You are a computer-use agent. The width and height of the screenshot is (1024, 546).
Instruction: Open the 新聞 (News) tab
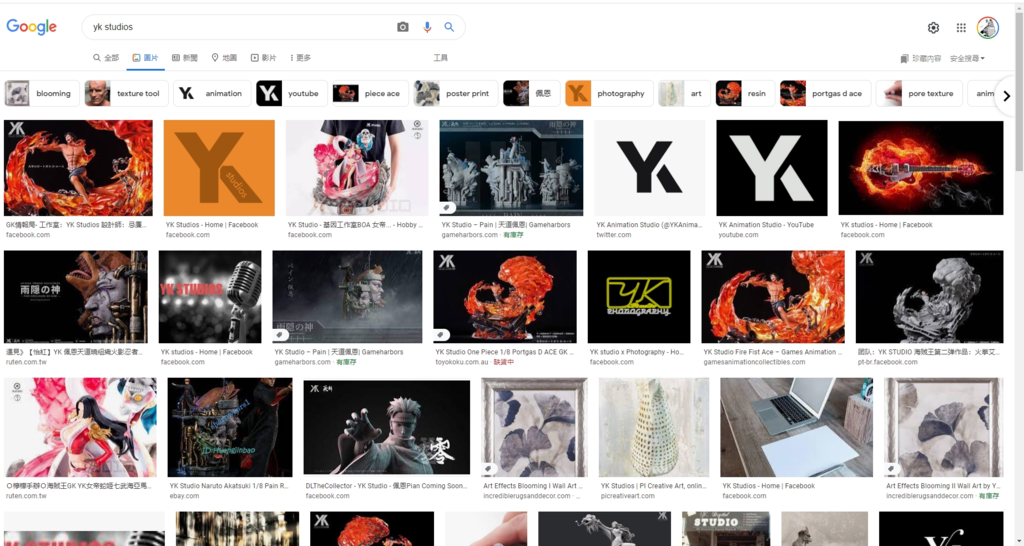pyautogui.click(x=184, y=58)
